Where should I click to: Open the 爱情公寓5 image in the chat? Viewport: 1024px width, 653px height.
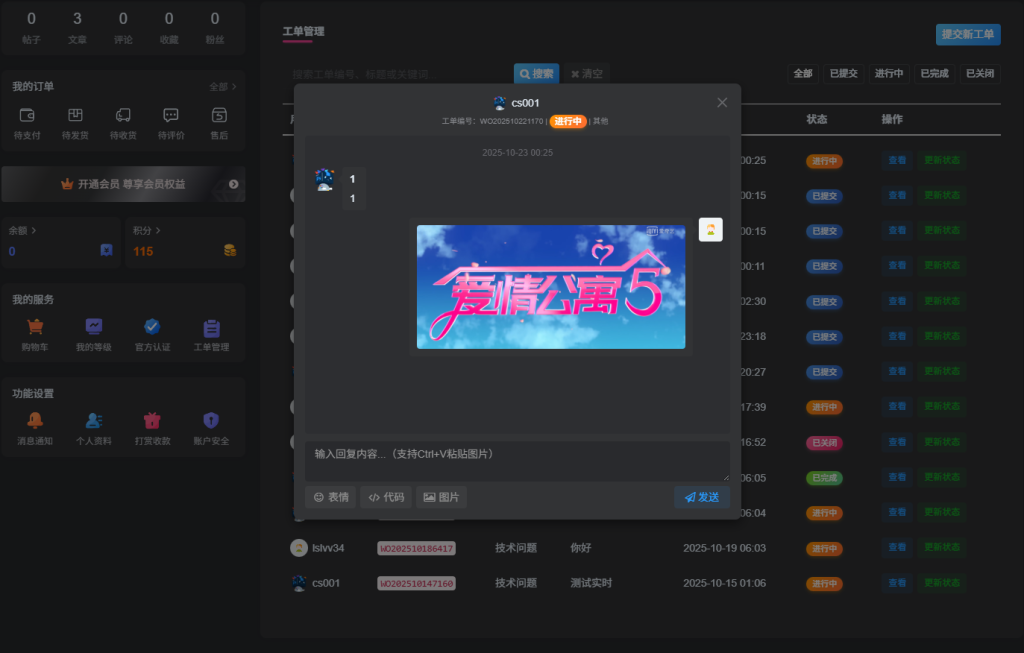pos(551,287)
